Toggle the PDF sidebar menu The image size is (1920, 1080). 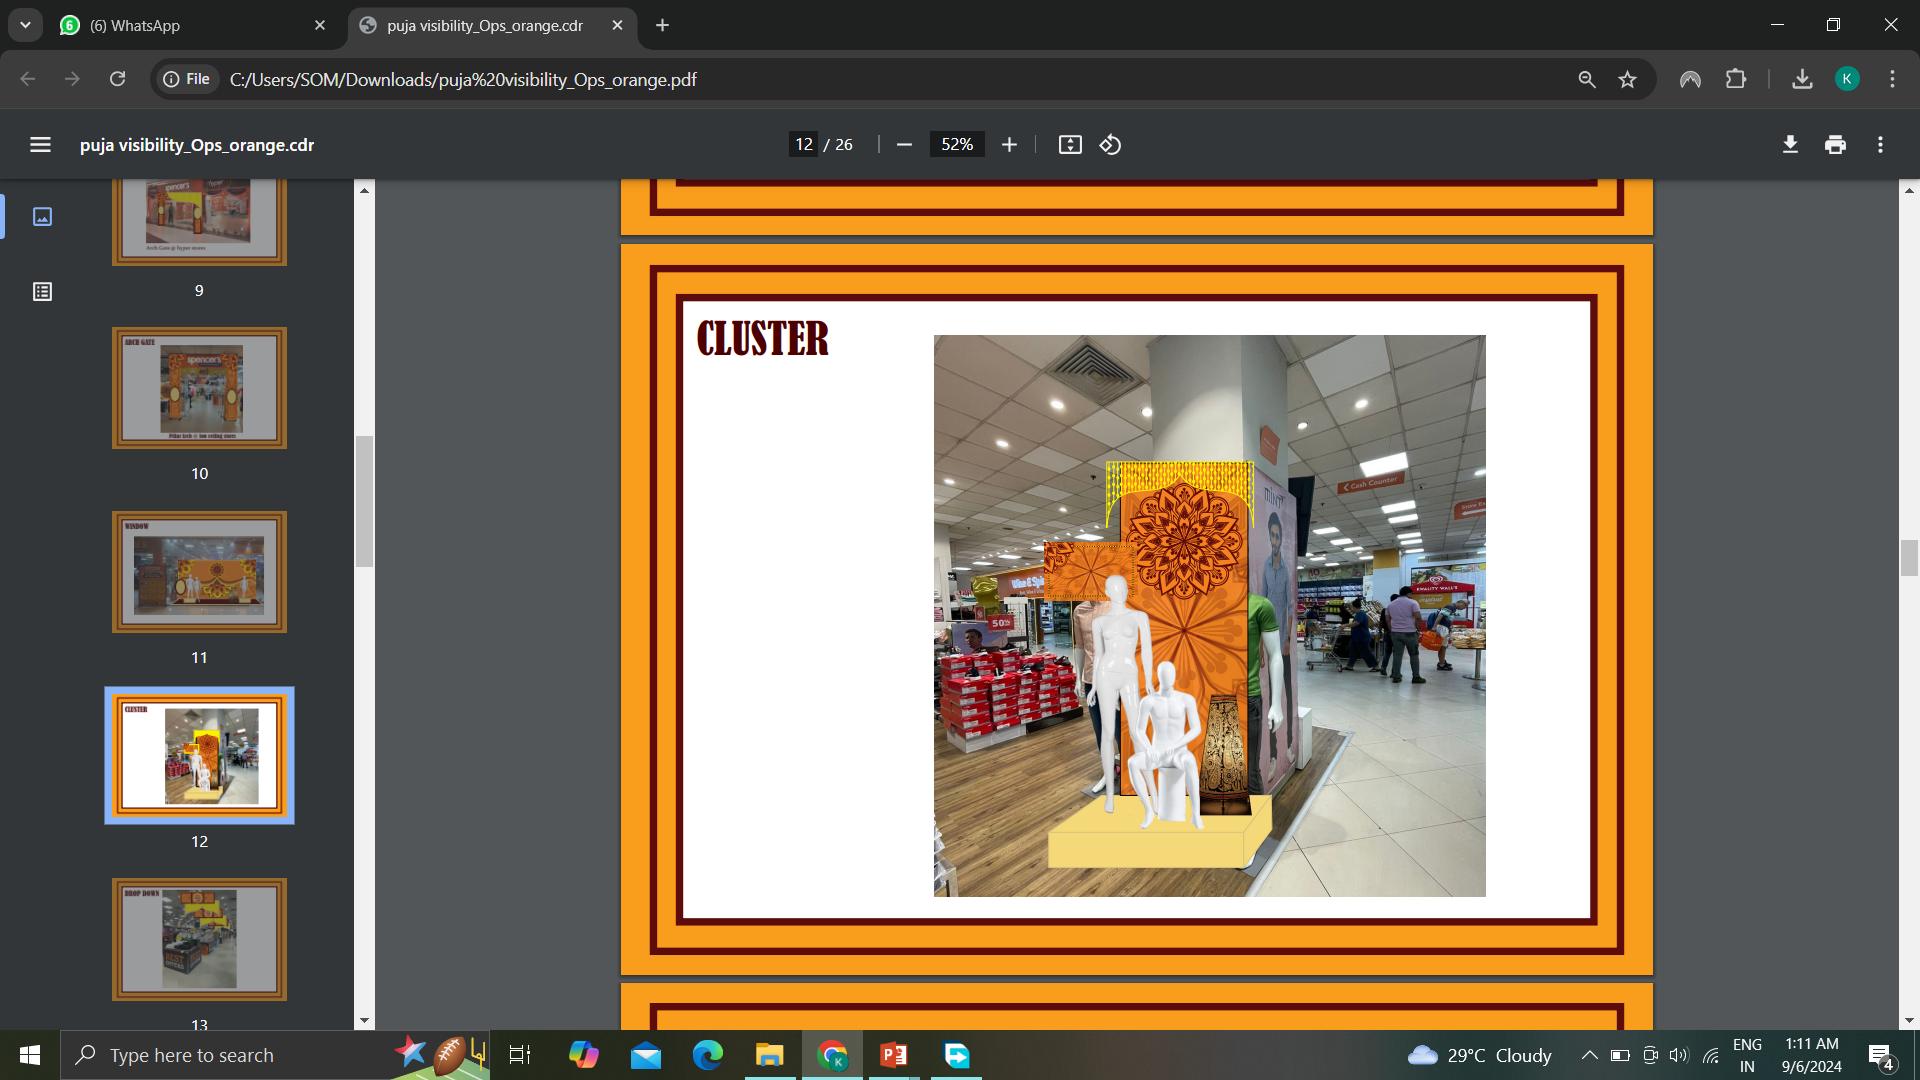(40, 145)
